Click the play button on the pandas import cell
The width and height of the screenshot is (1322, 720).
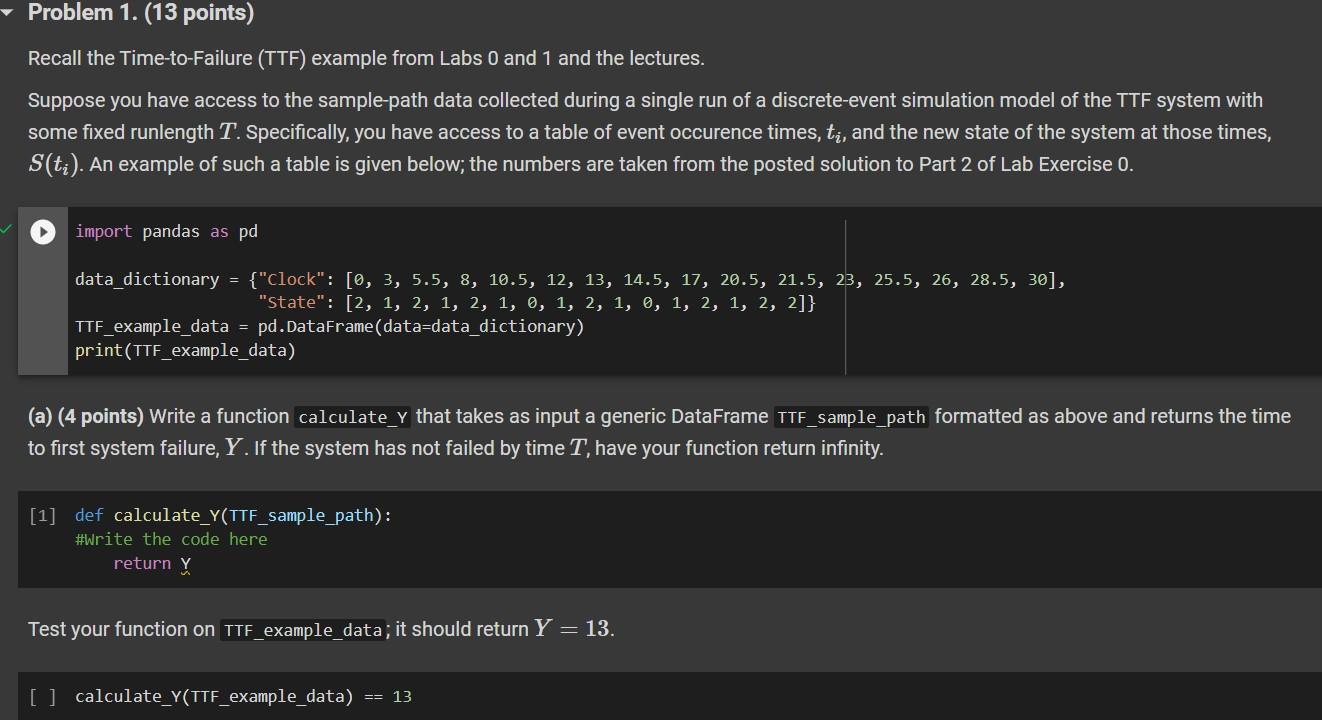(x=42, y=231)
